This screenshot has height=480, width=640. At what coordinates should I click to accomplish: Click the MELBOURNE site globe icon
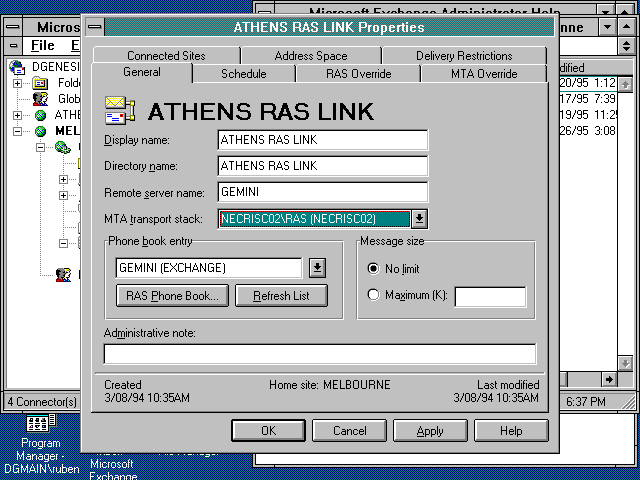[x=40, y=131]
